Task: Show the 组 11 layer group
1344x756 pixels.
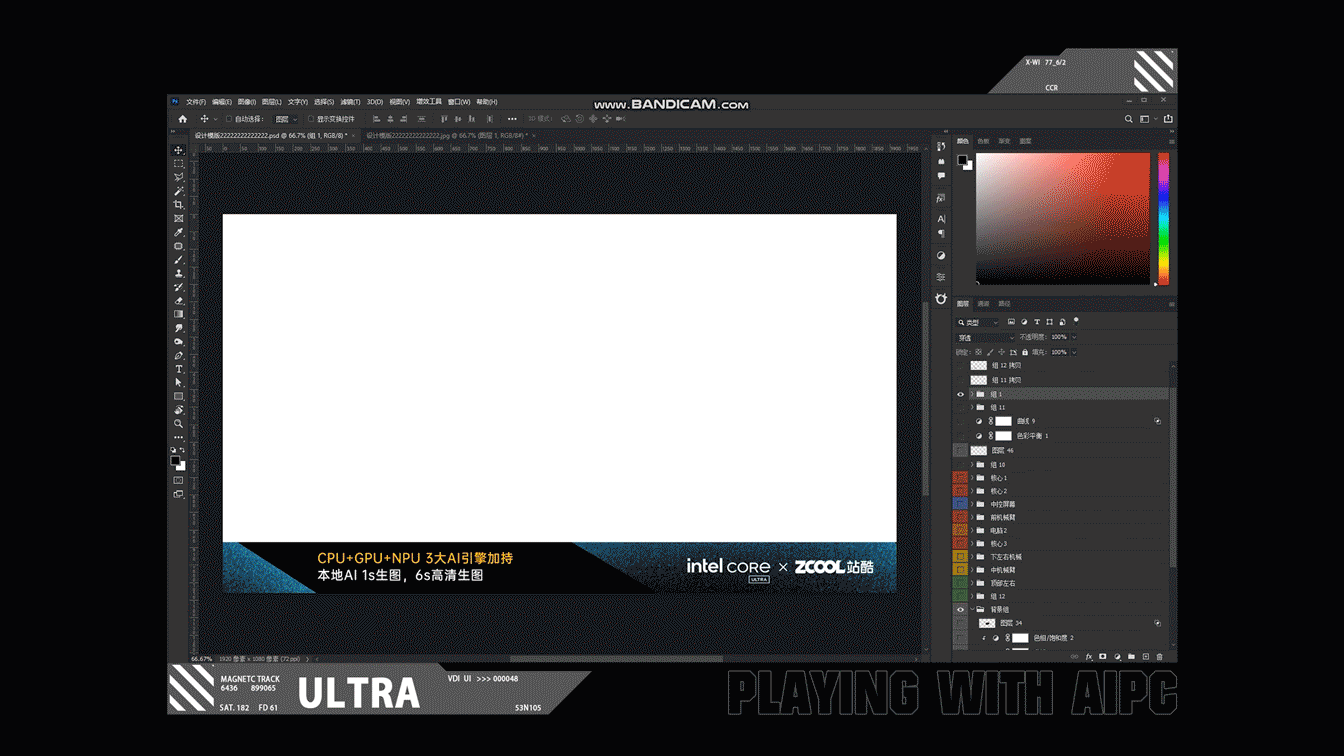Action: (961, 407)
